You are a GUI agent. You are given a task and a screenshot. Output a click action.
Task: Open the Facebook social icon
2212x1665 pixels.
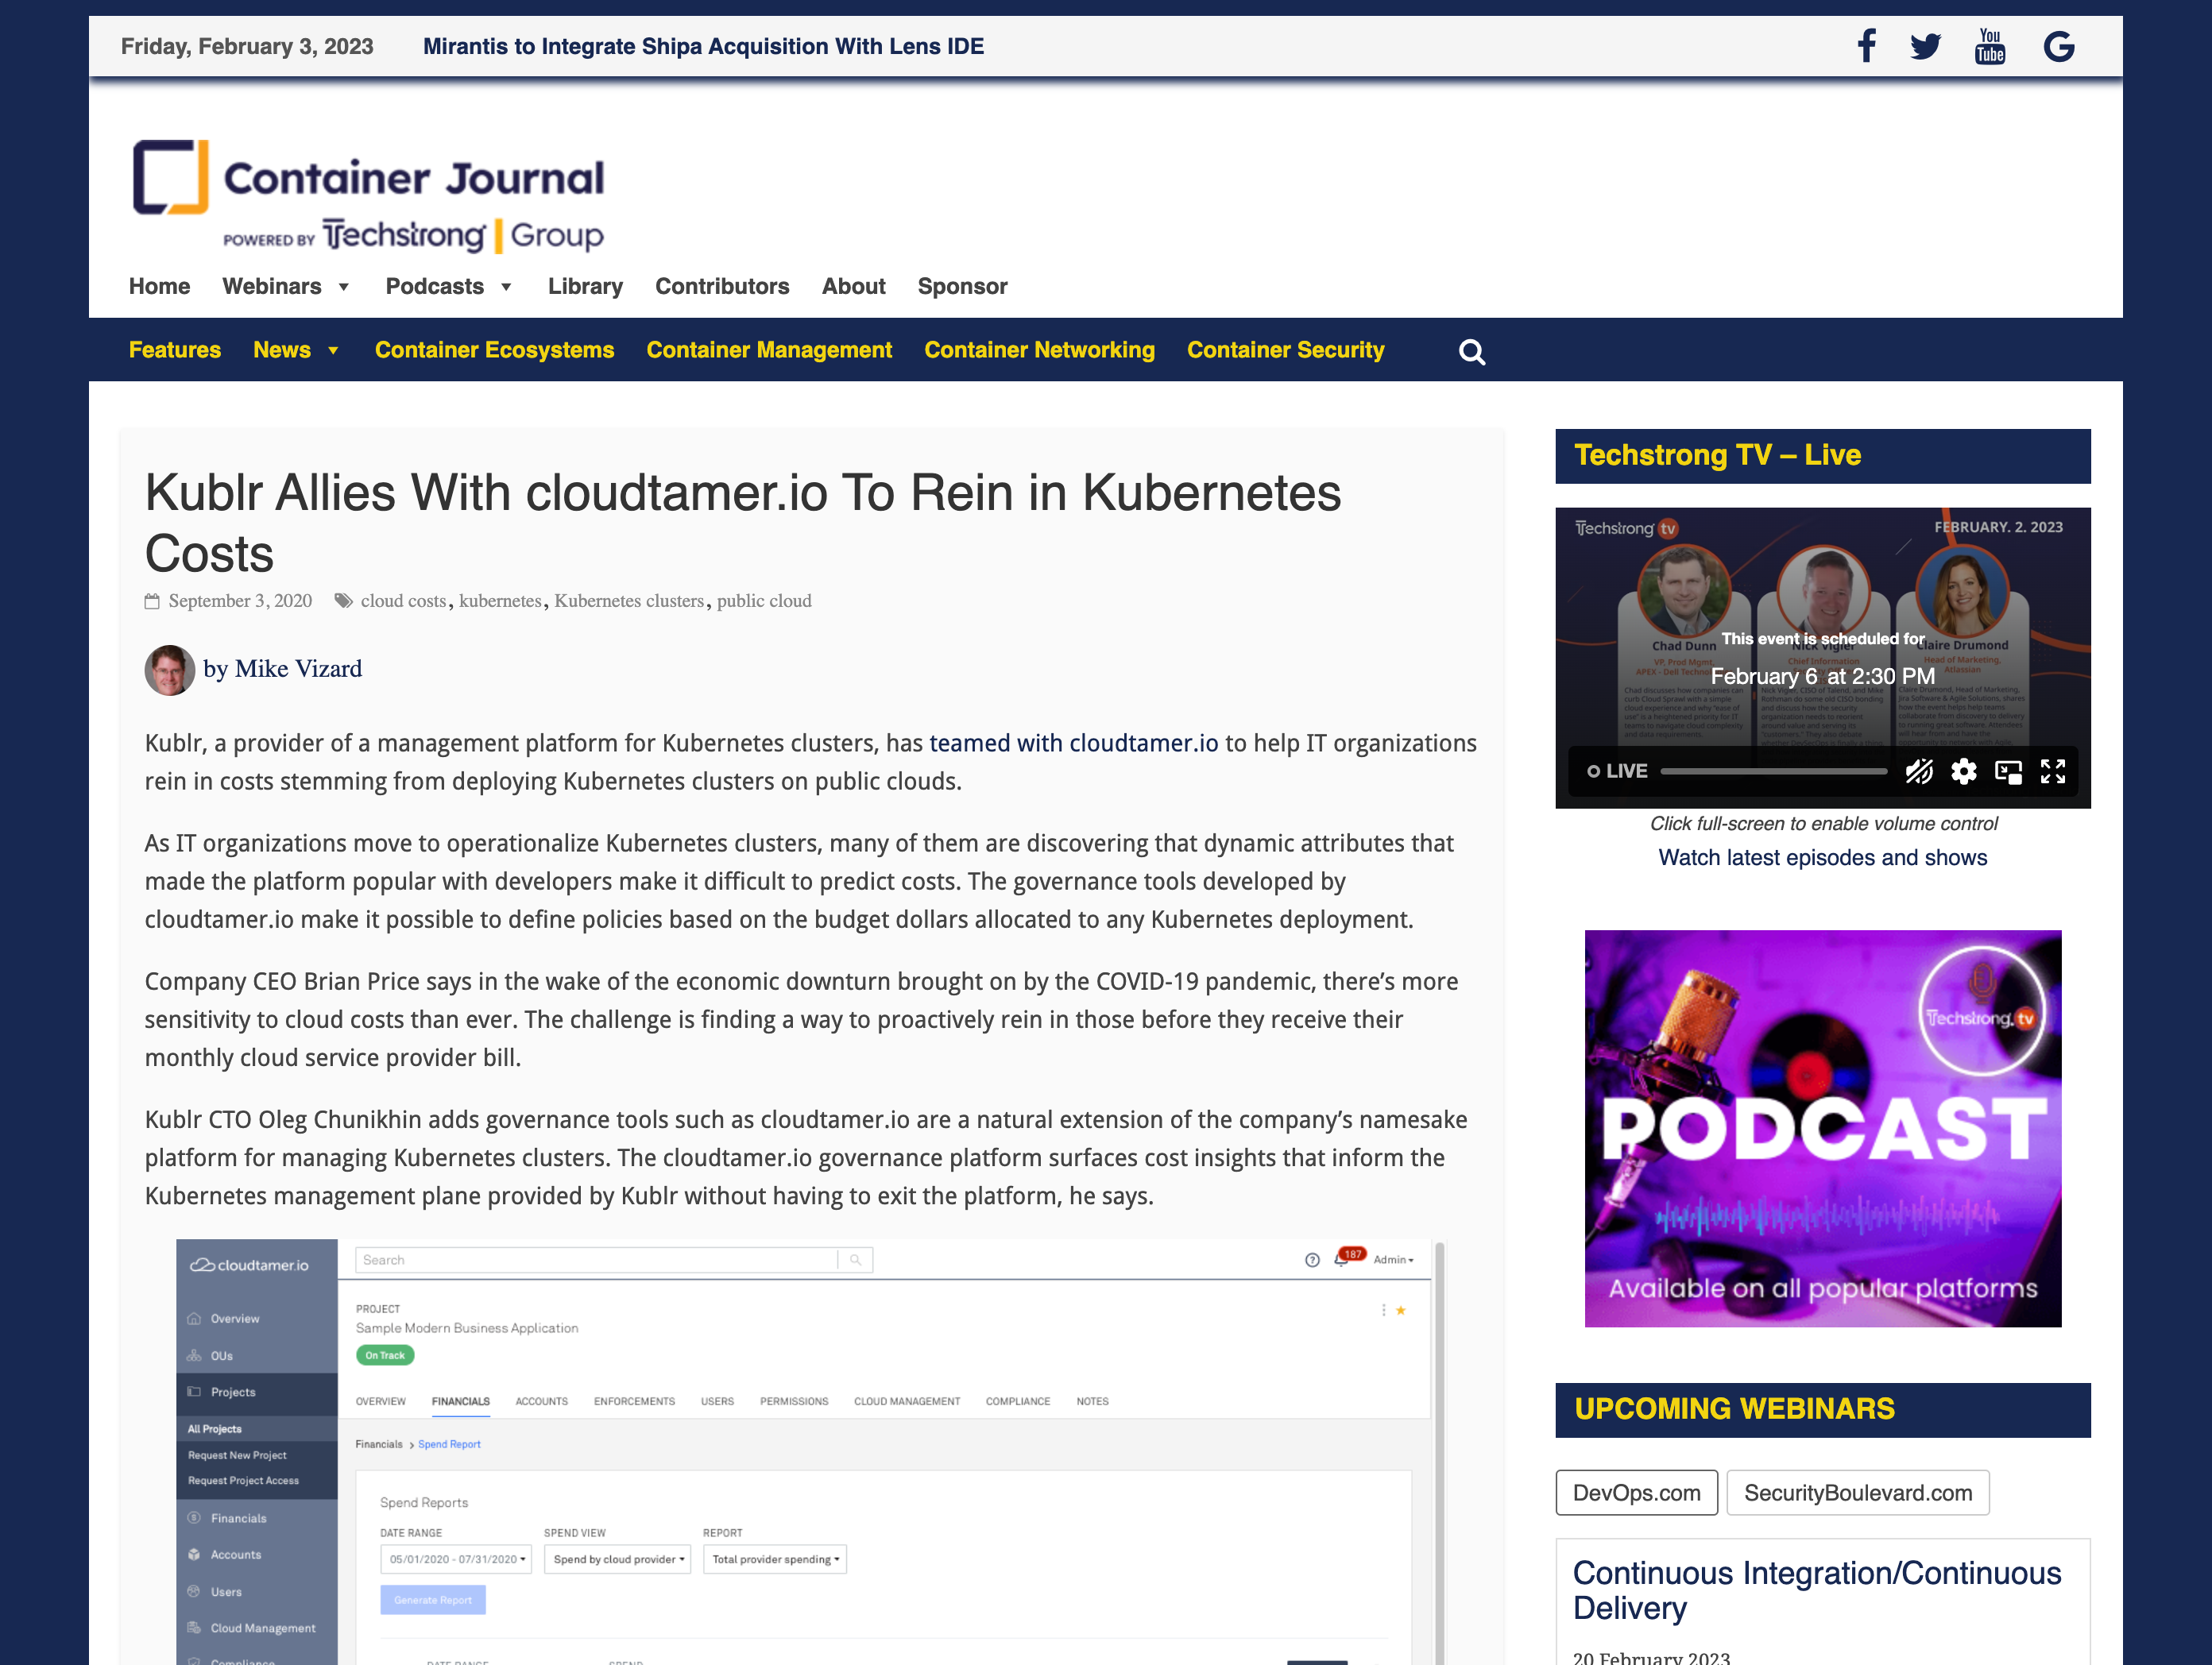pos(1866,46)
